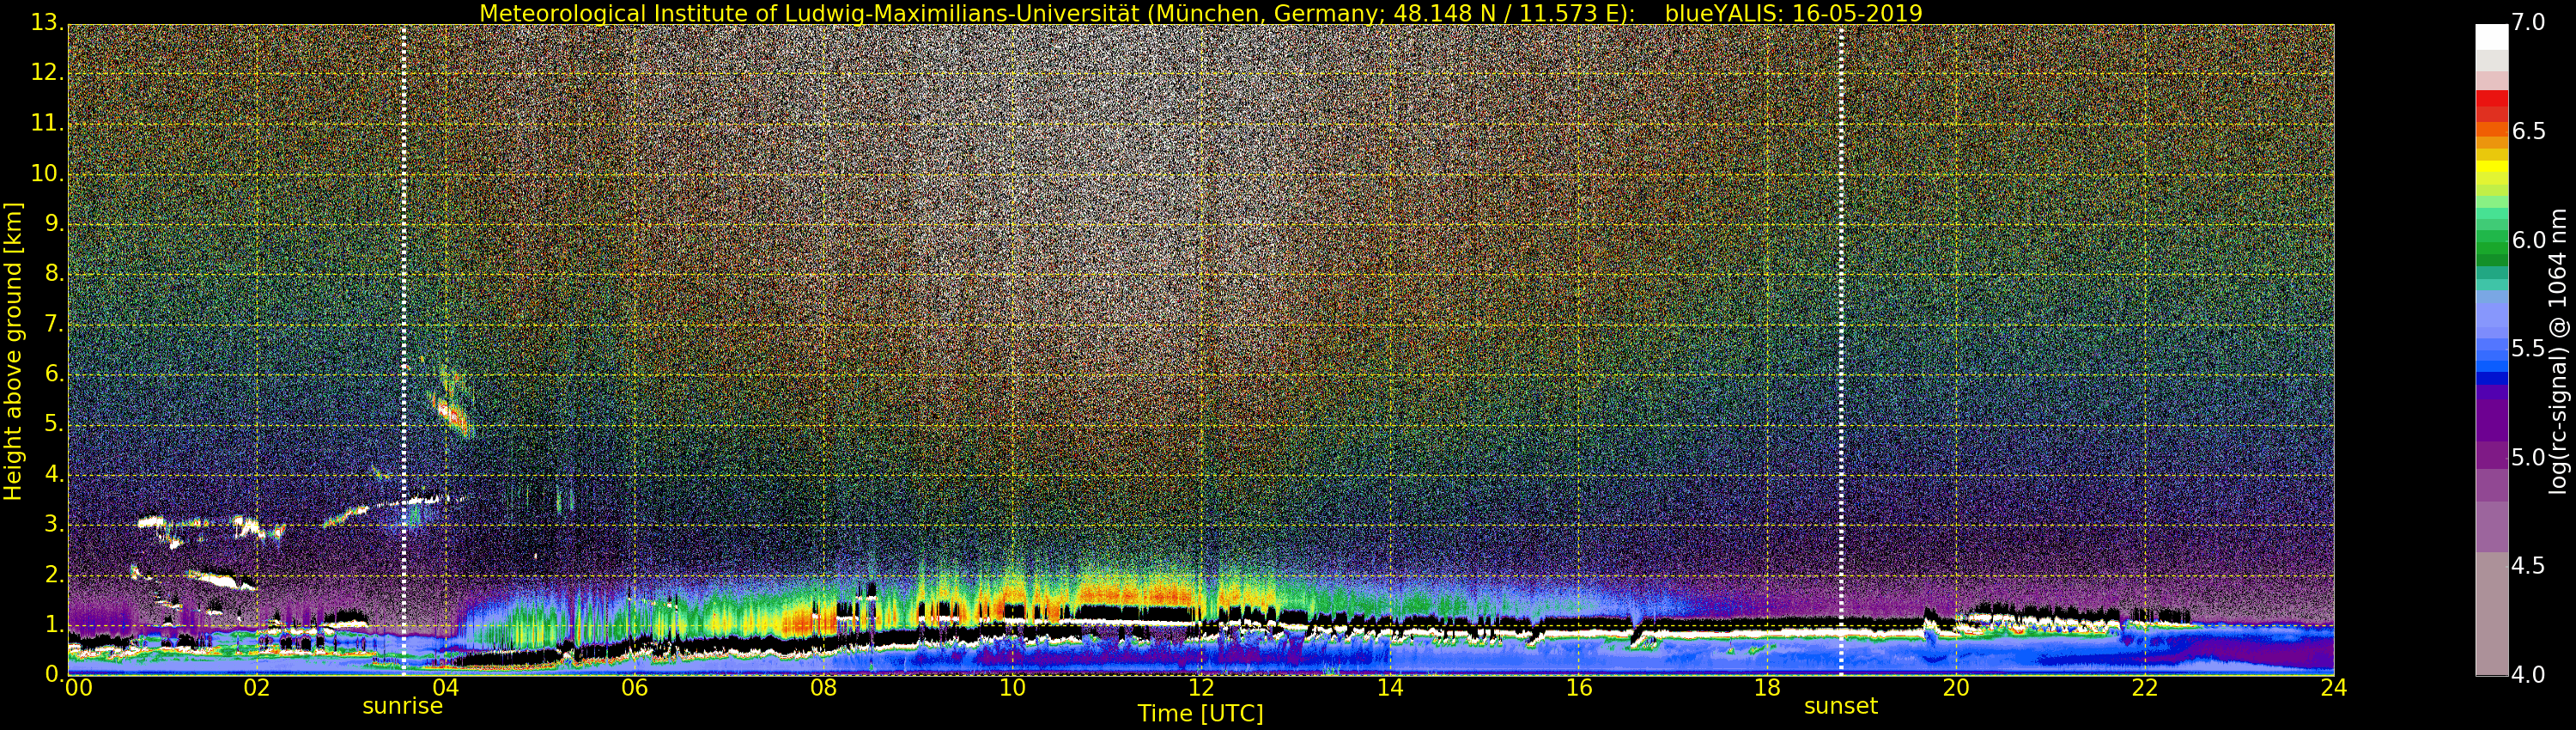Image resolution: width=2576 pixels, height=730 pixels.
Task: Click the colorbar tick label '4.5'
Action: click(2528, 566)
